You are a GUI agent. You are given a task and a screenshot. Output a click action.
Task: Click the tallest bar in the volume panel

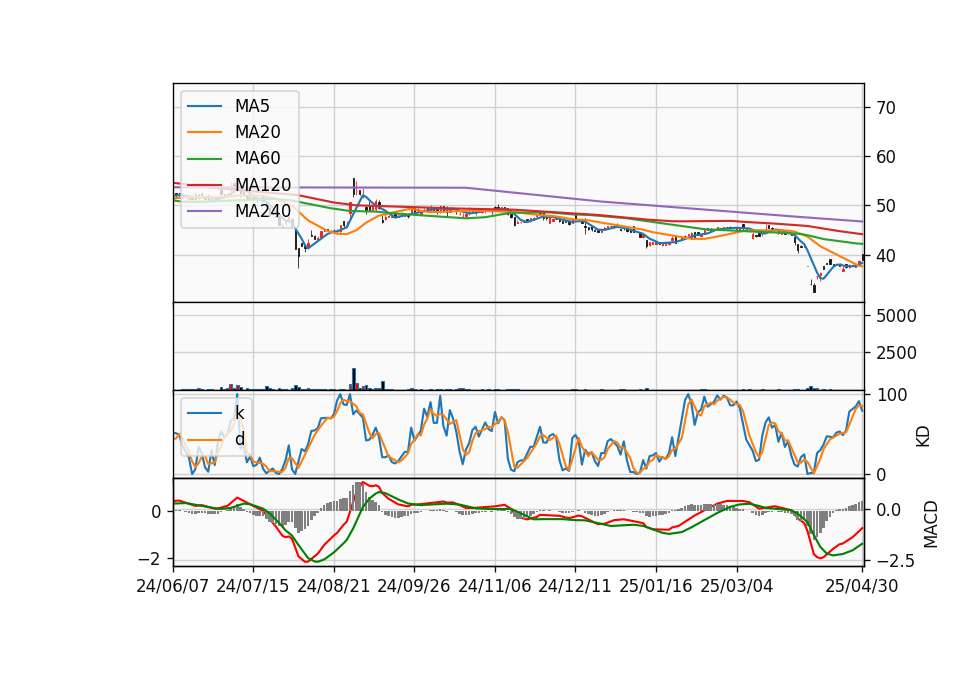click(x=354, y=379)
